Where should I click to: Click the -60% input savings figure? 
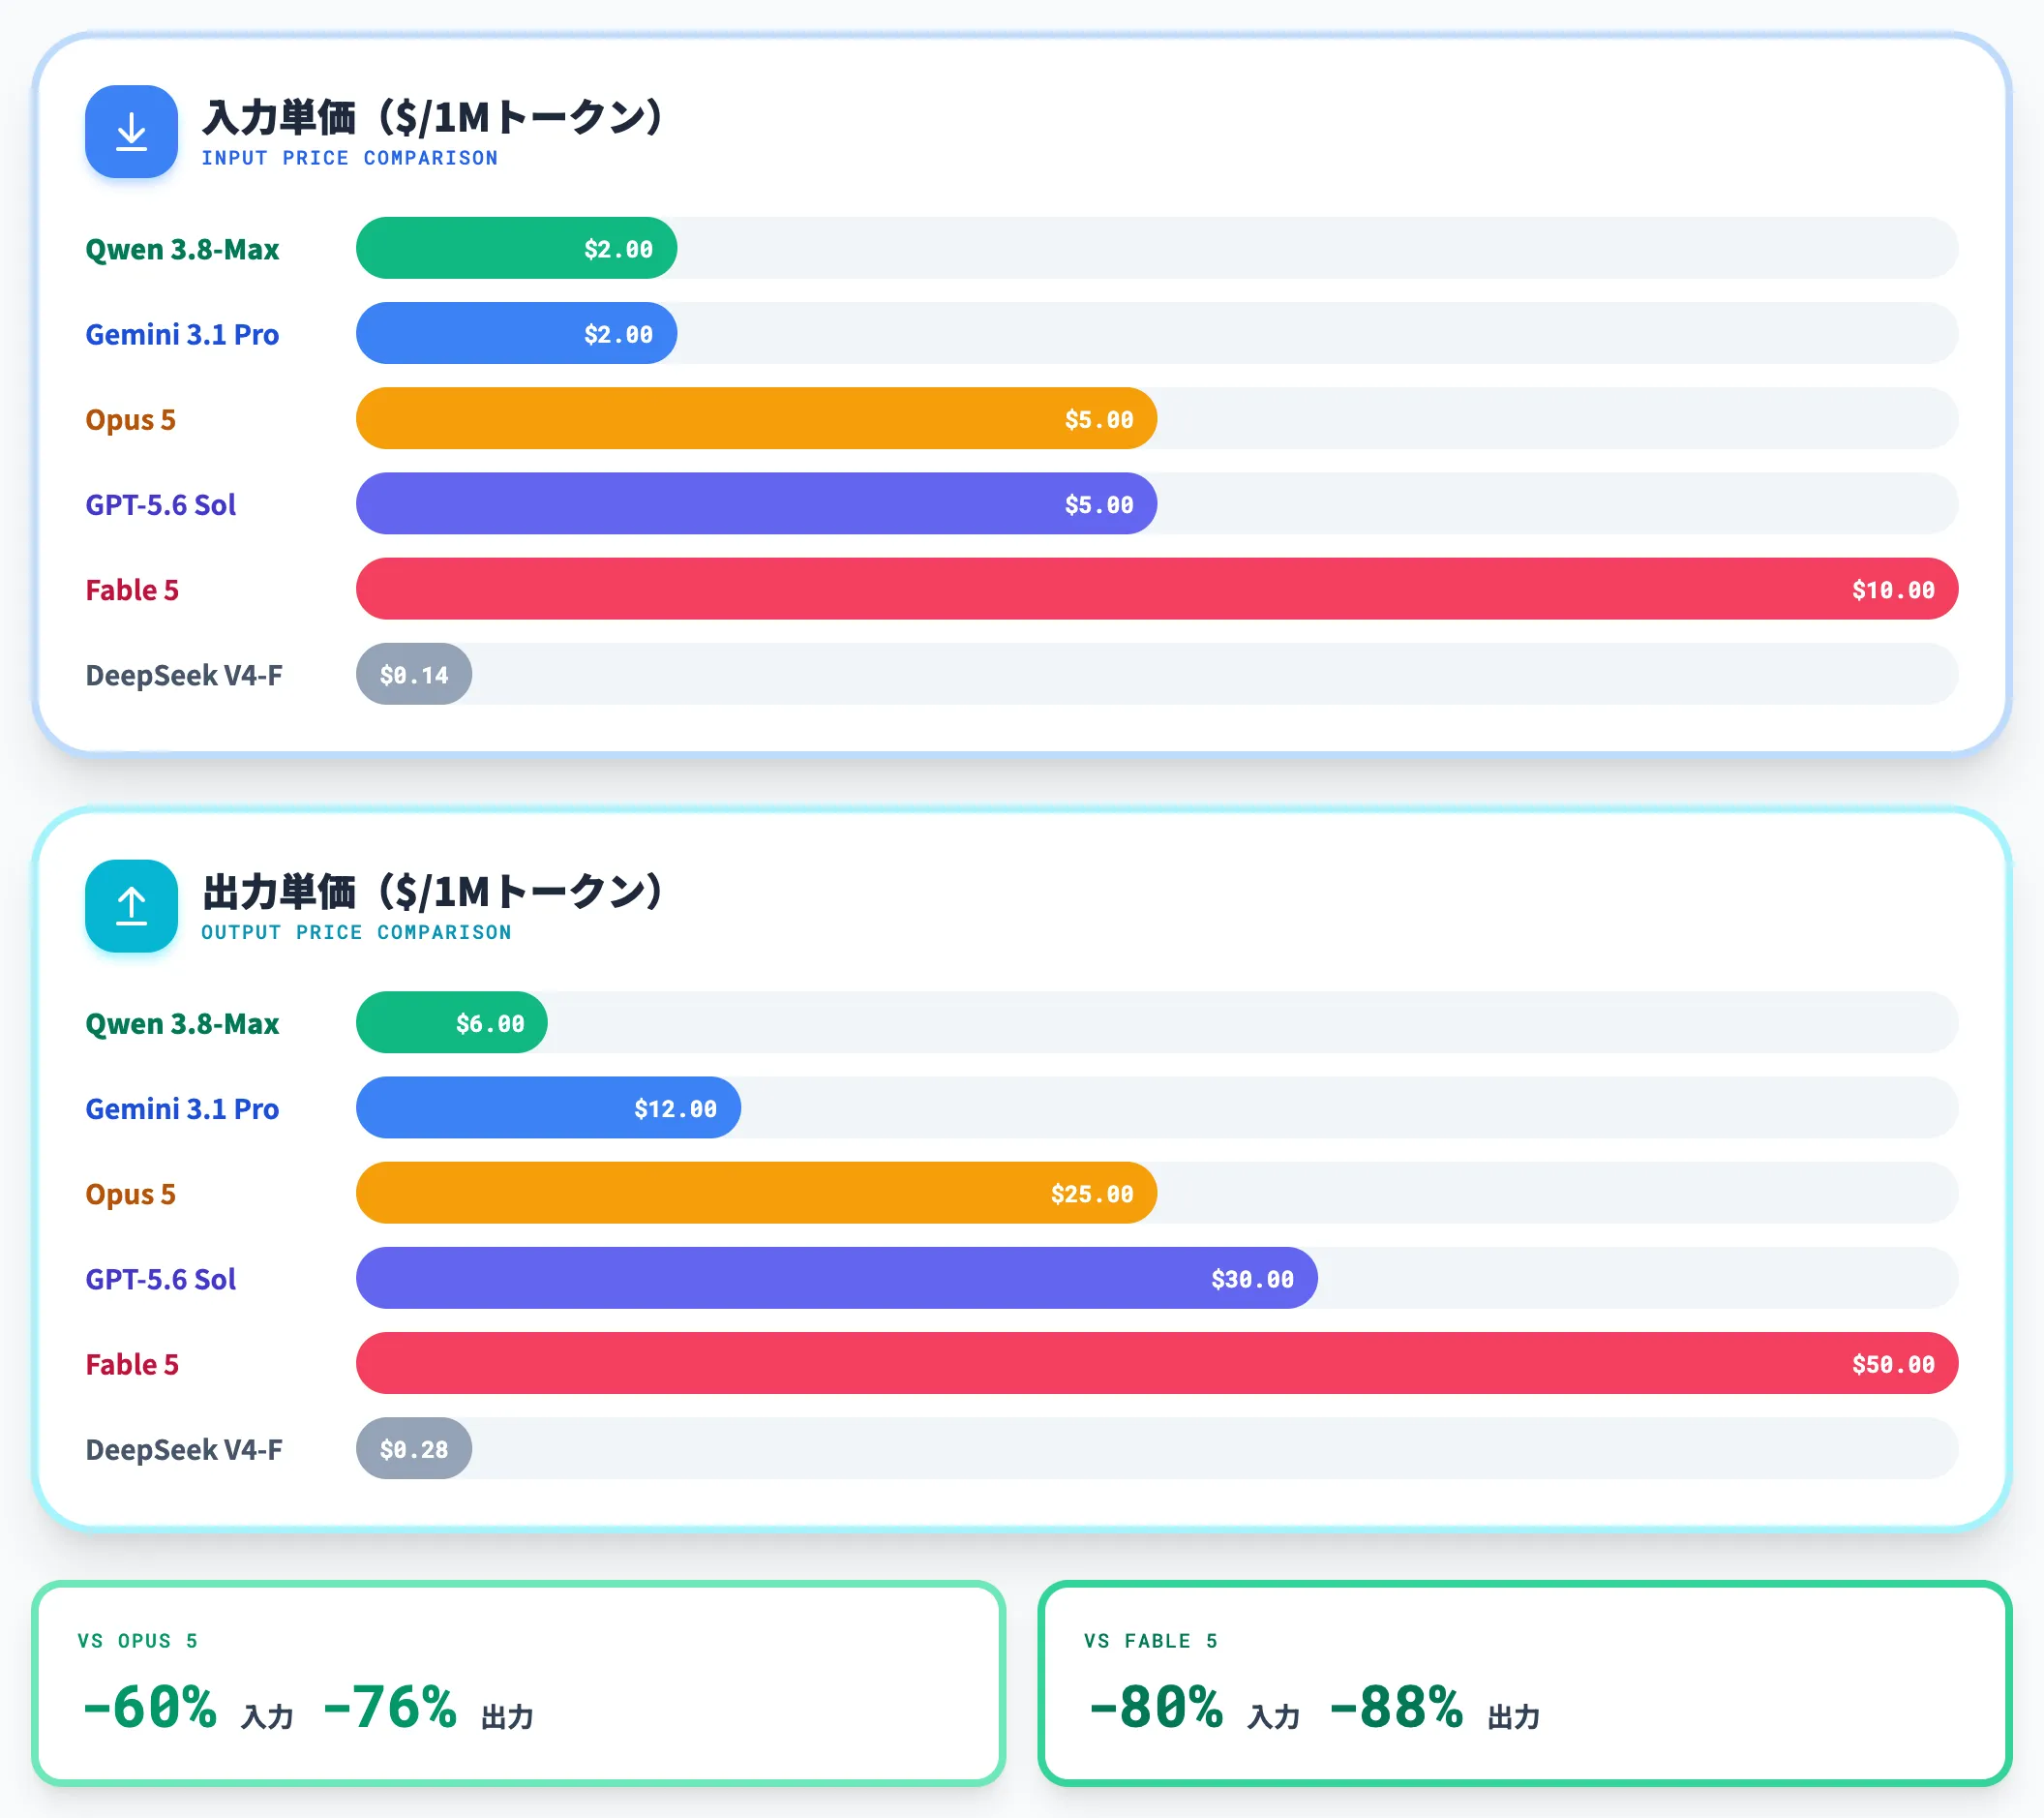(x=150, y=1707)
